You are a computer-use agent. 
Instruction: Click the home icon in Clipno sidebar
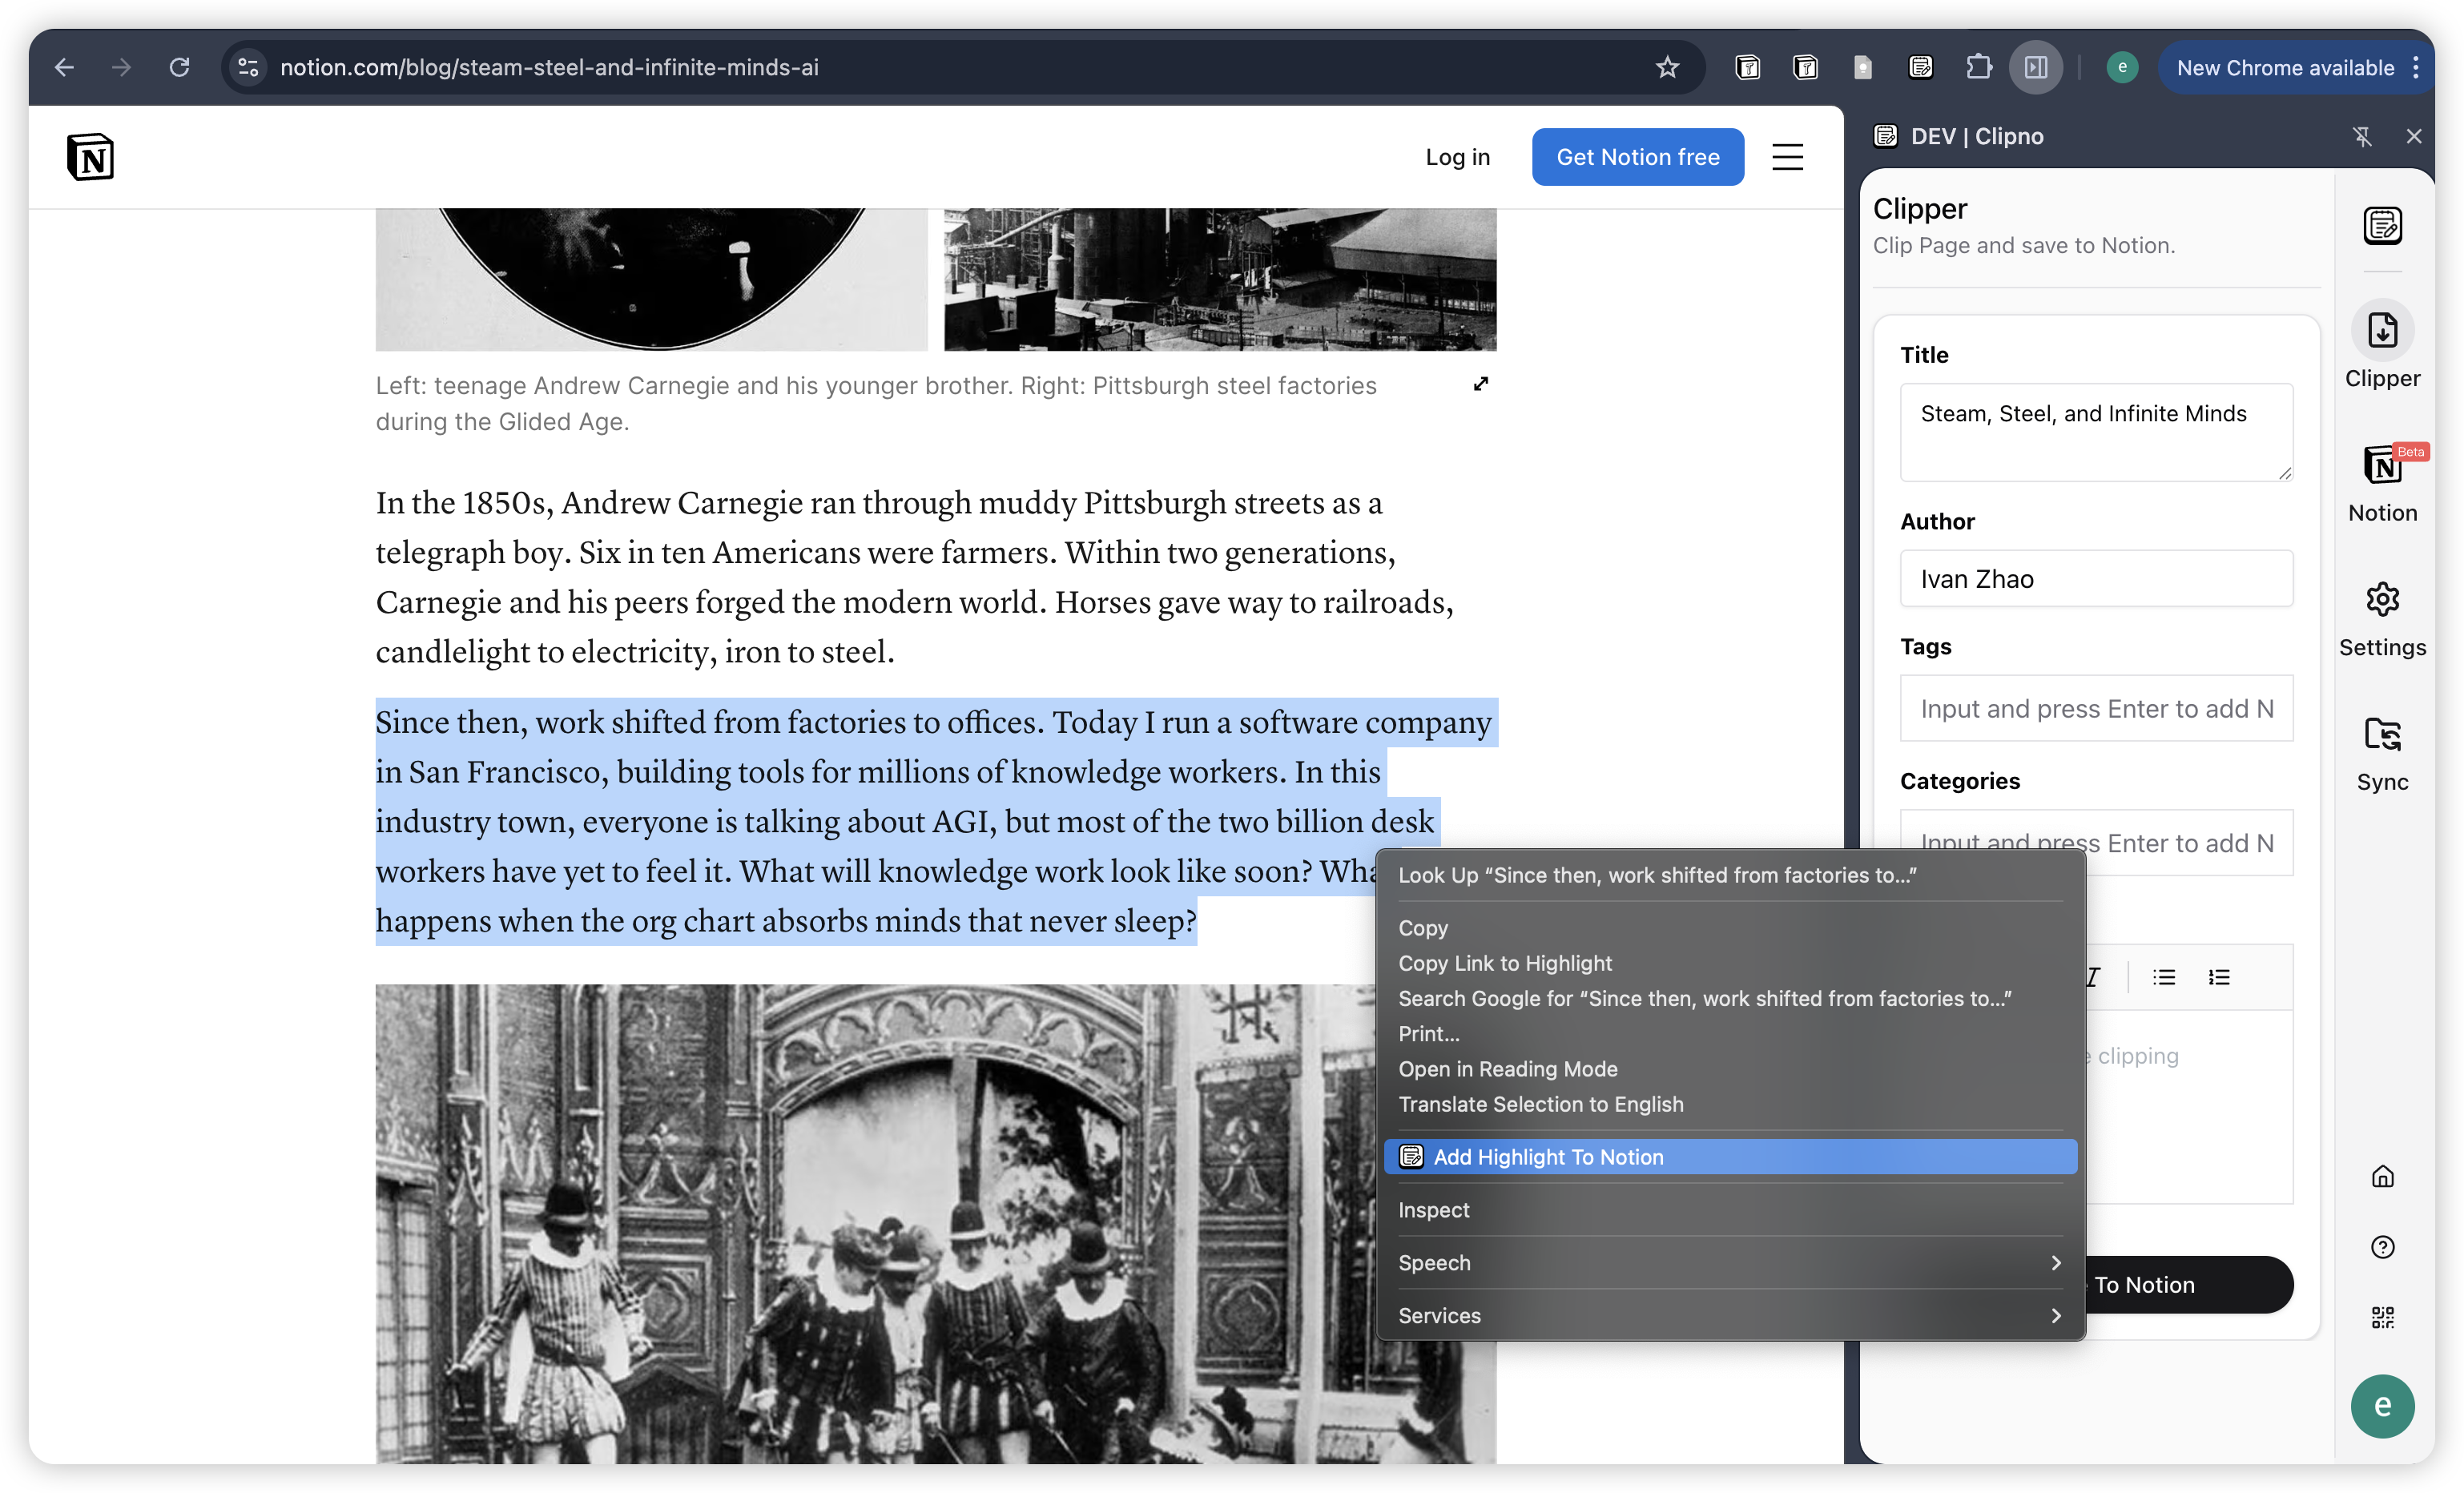point(2382,1176)
